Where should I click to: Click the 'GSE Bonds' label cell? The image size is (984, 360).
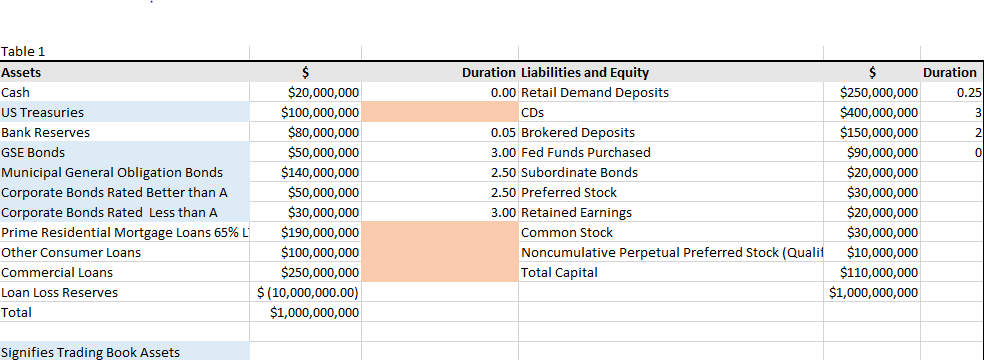125,152
